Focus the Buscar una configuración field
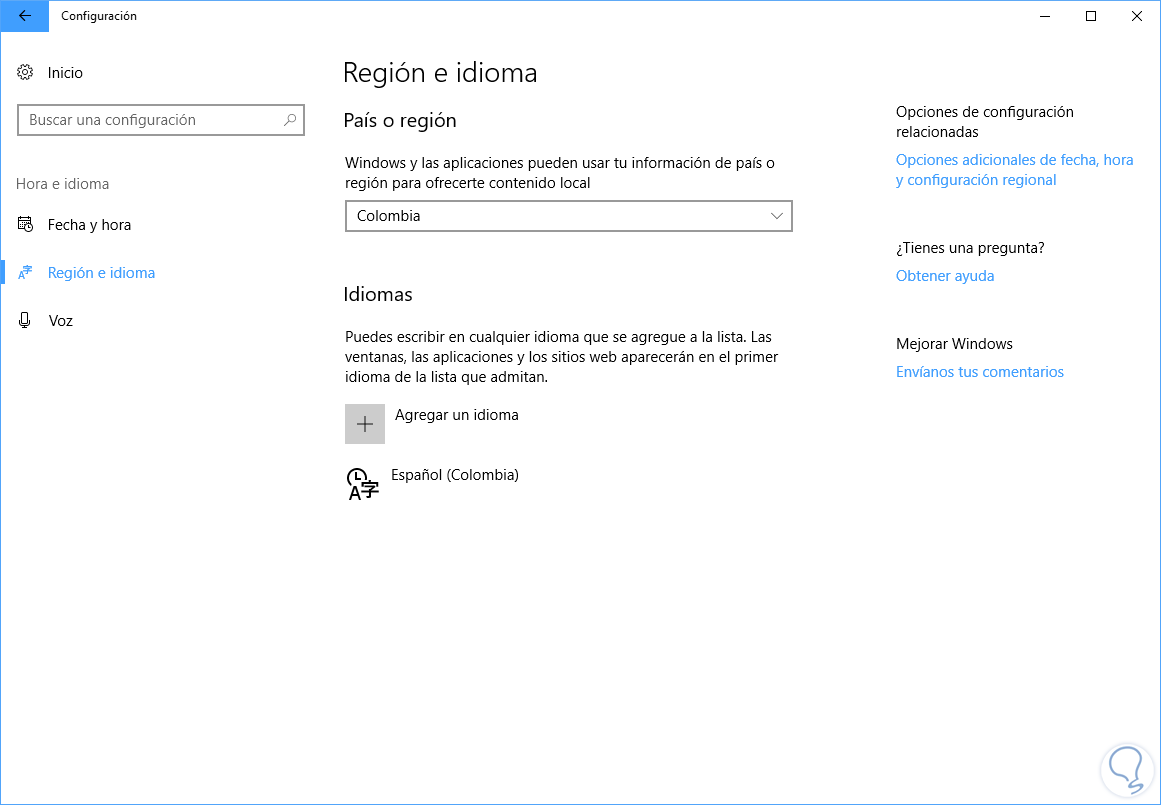This screenshot has width=1161, height=805. pos(161,120)
